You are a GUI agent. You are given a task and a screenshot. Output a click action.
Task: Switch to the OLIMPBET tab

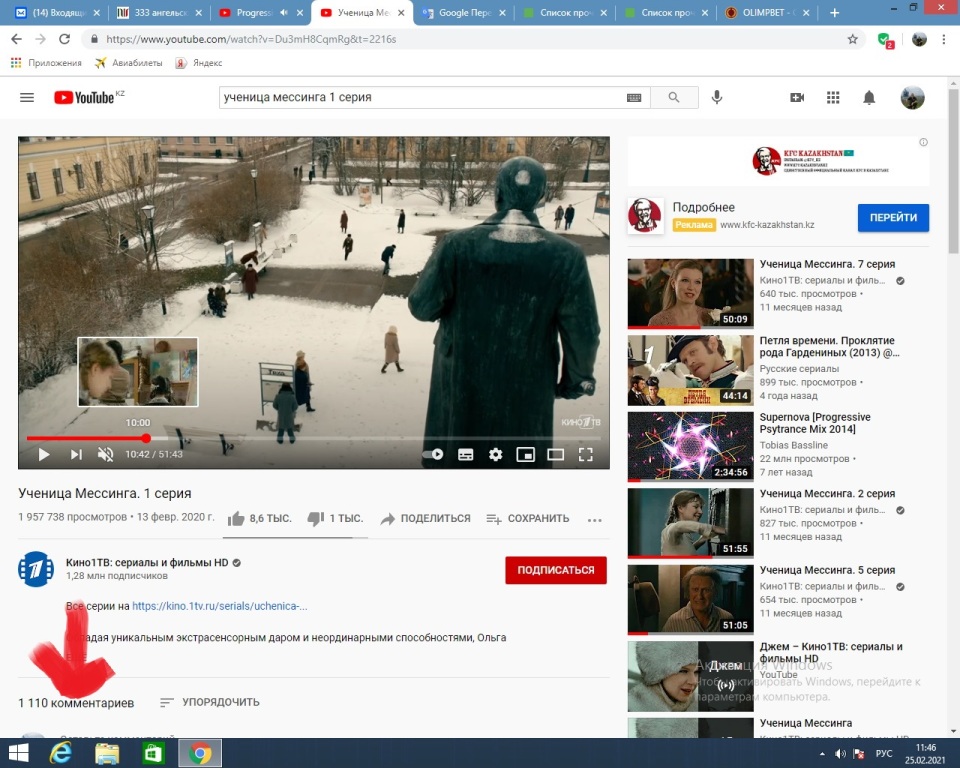[768, 13]
